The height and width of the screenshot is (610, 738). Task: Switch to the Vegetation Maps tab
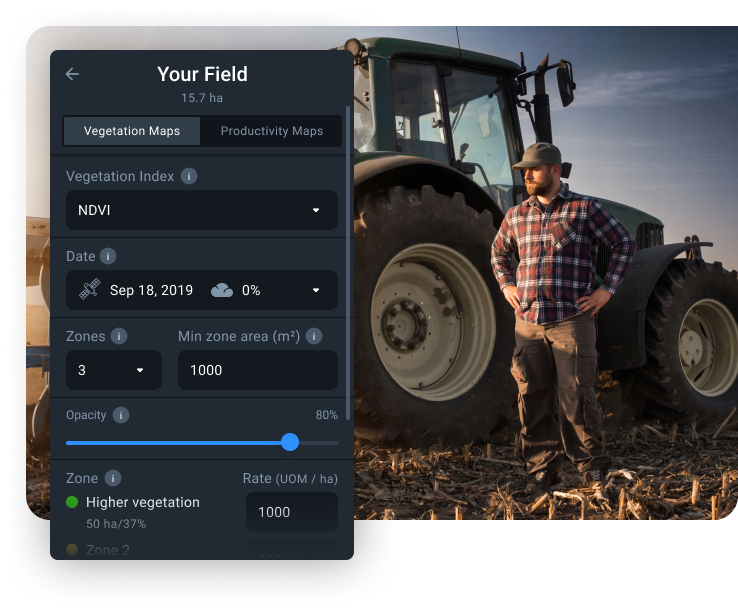click(x=132, y=131)
